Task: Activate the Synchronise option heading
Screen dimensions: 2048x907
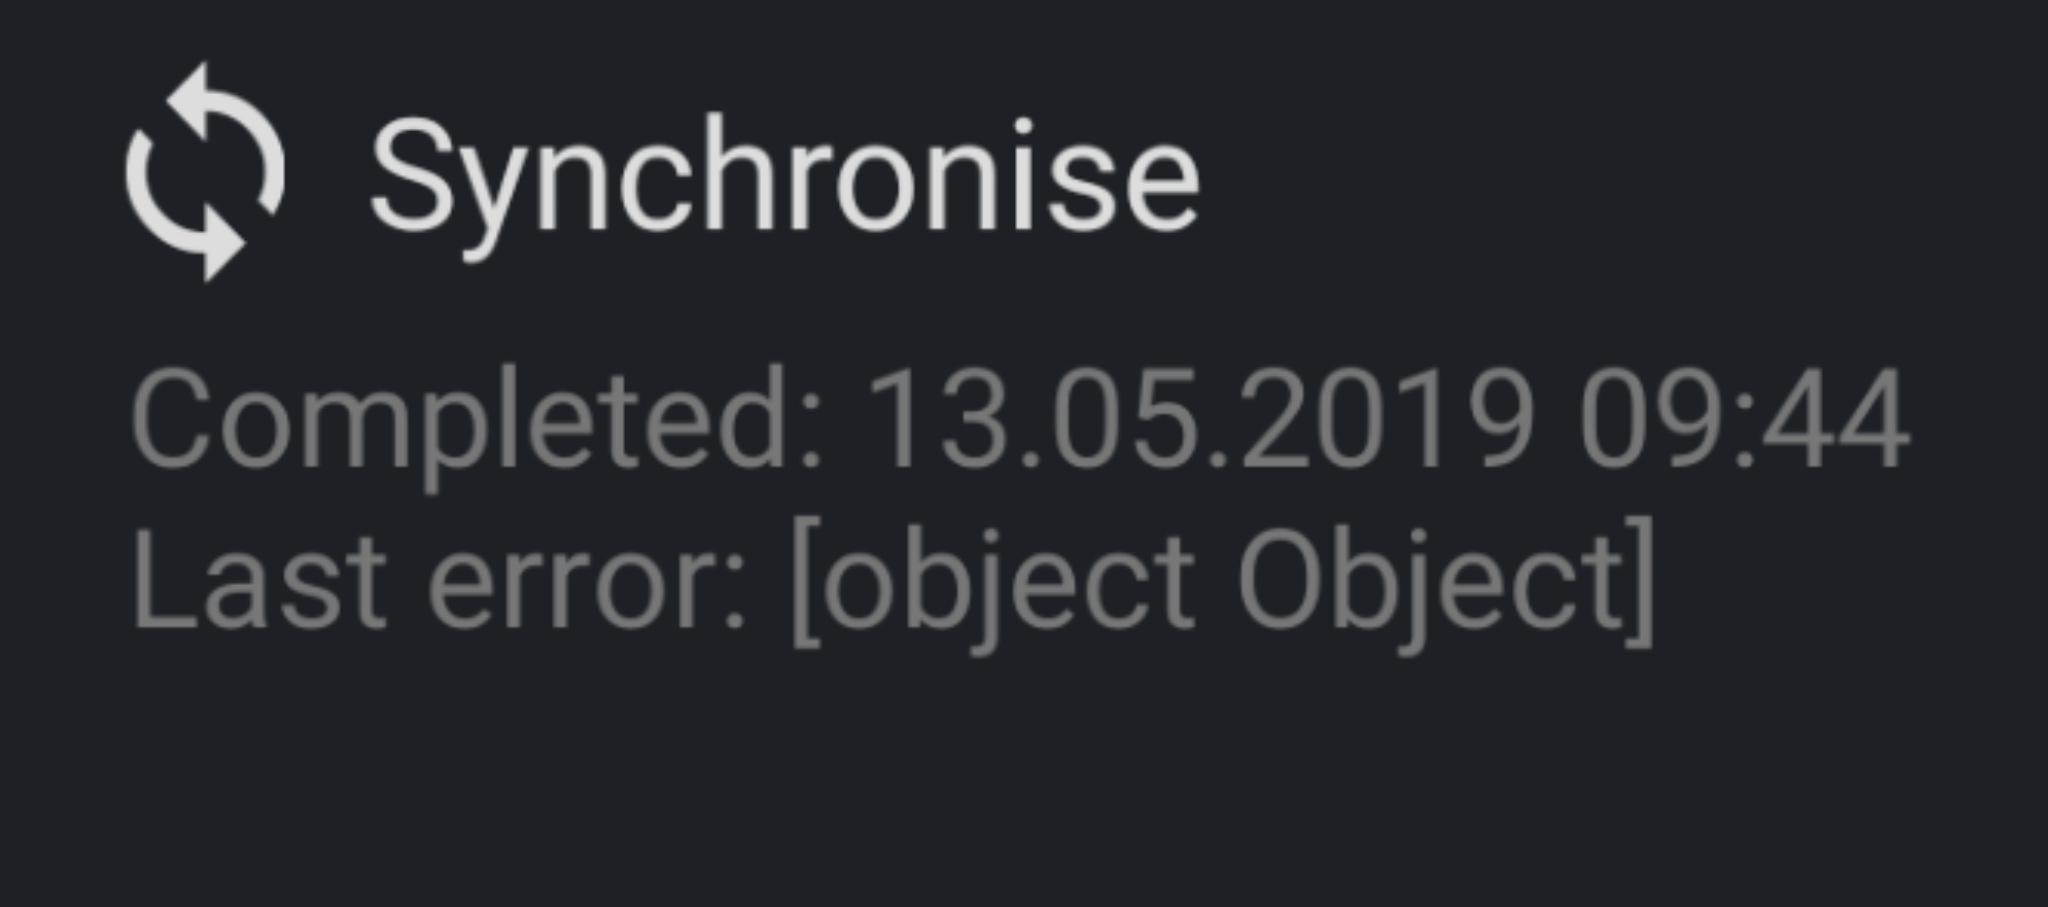Action: coord(784,177)
